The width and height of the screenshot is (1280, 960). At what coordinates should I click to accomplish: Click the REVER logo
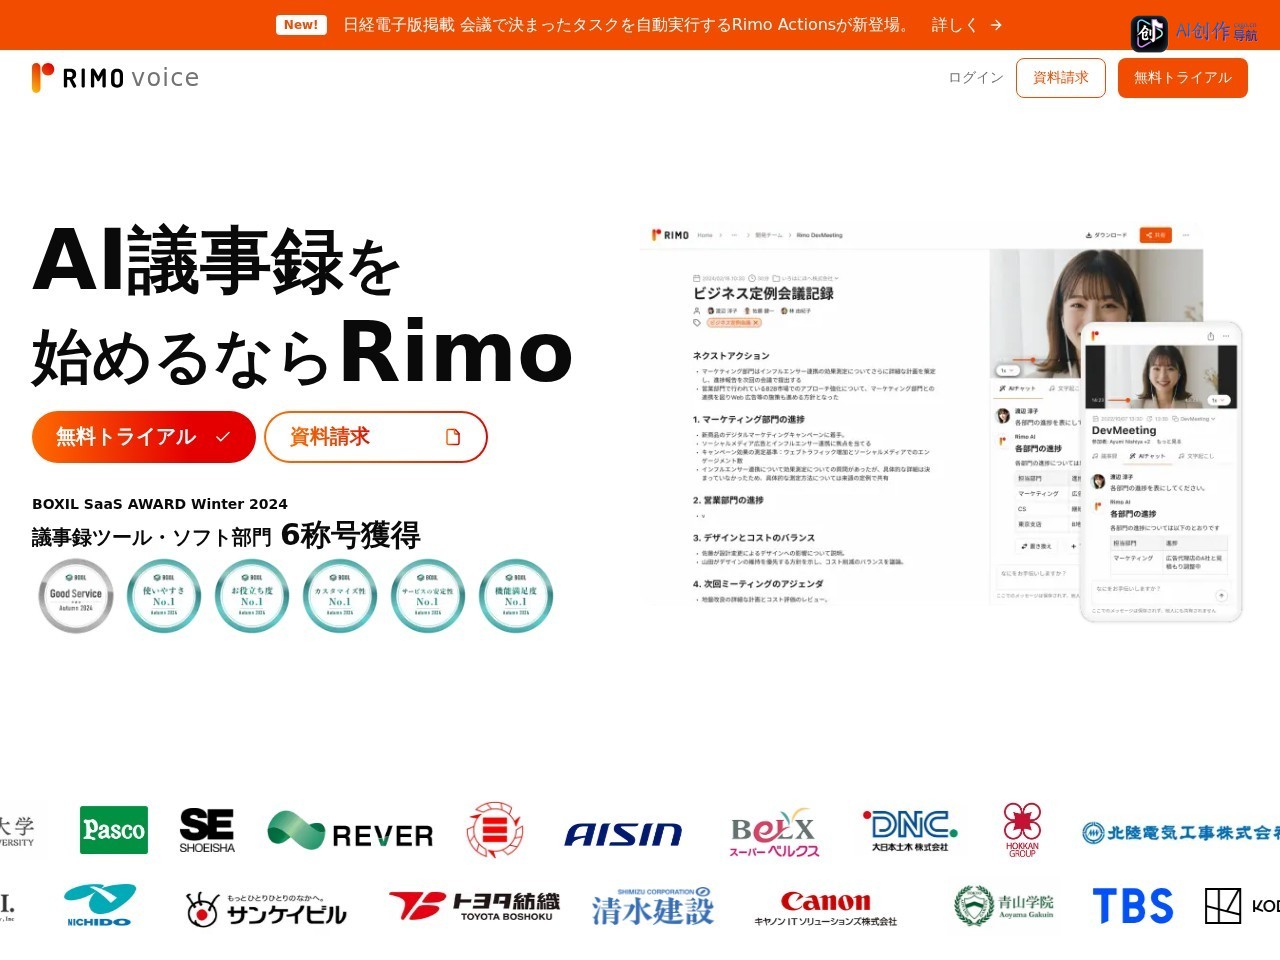(350, 832)
